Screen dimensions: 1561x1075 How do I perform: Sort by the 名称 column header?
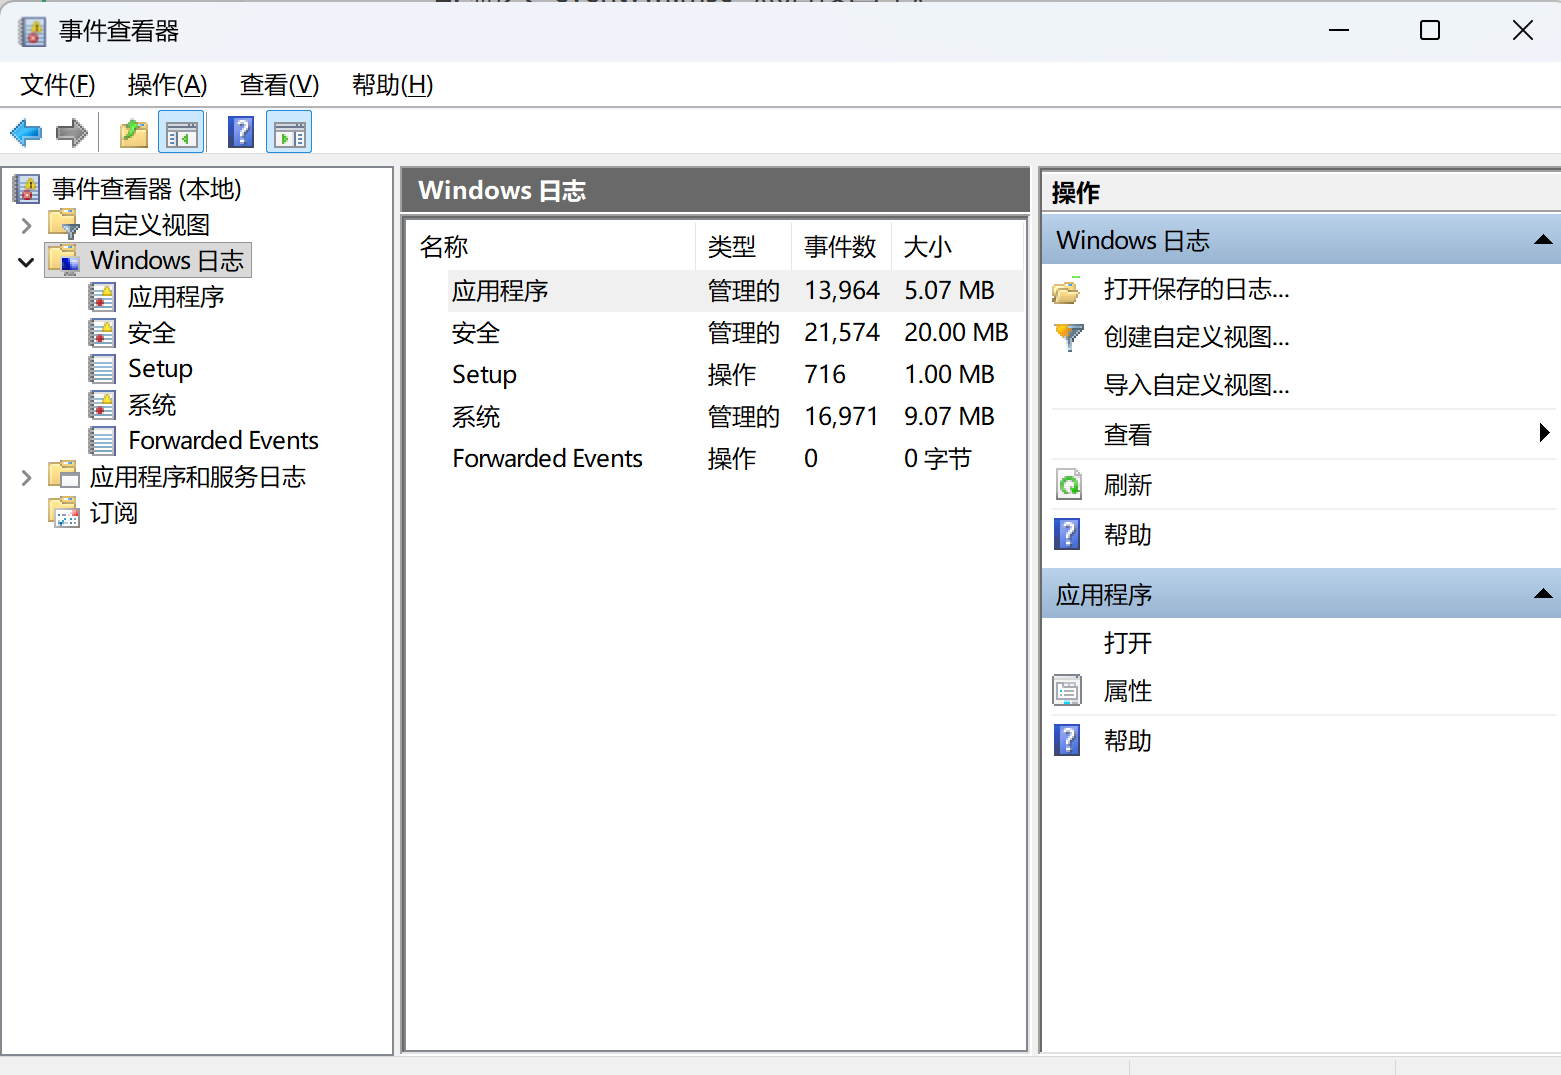[x=551, y=247]
